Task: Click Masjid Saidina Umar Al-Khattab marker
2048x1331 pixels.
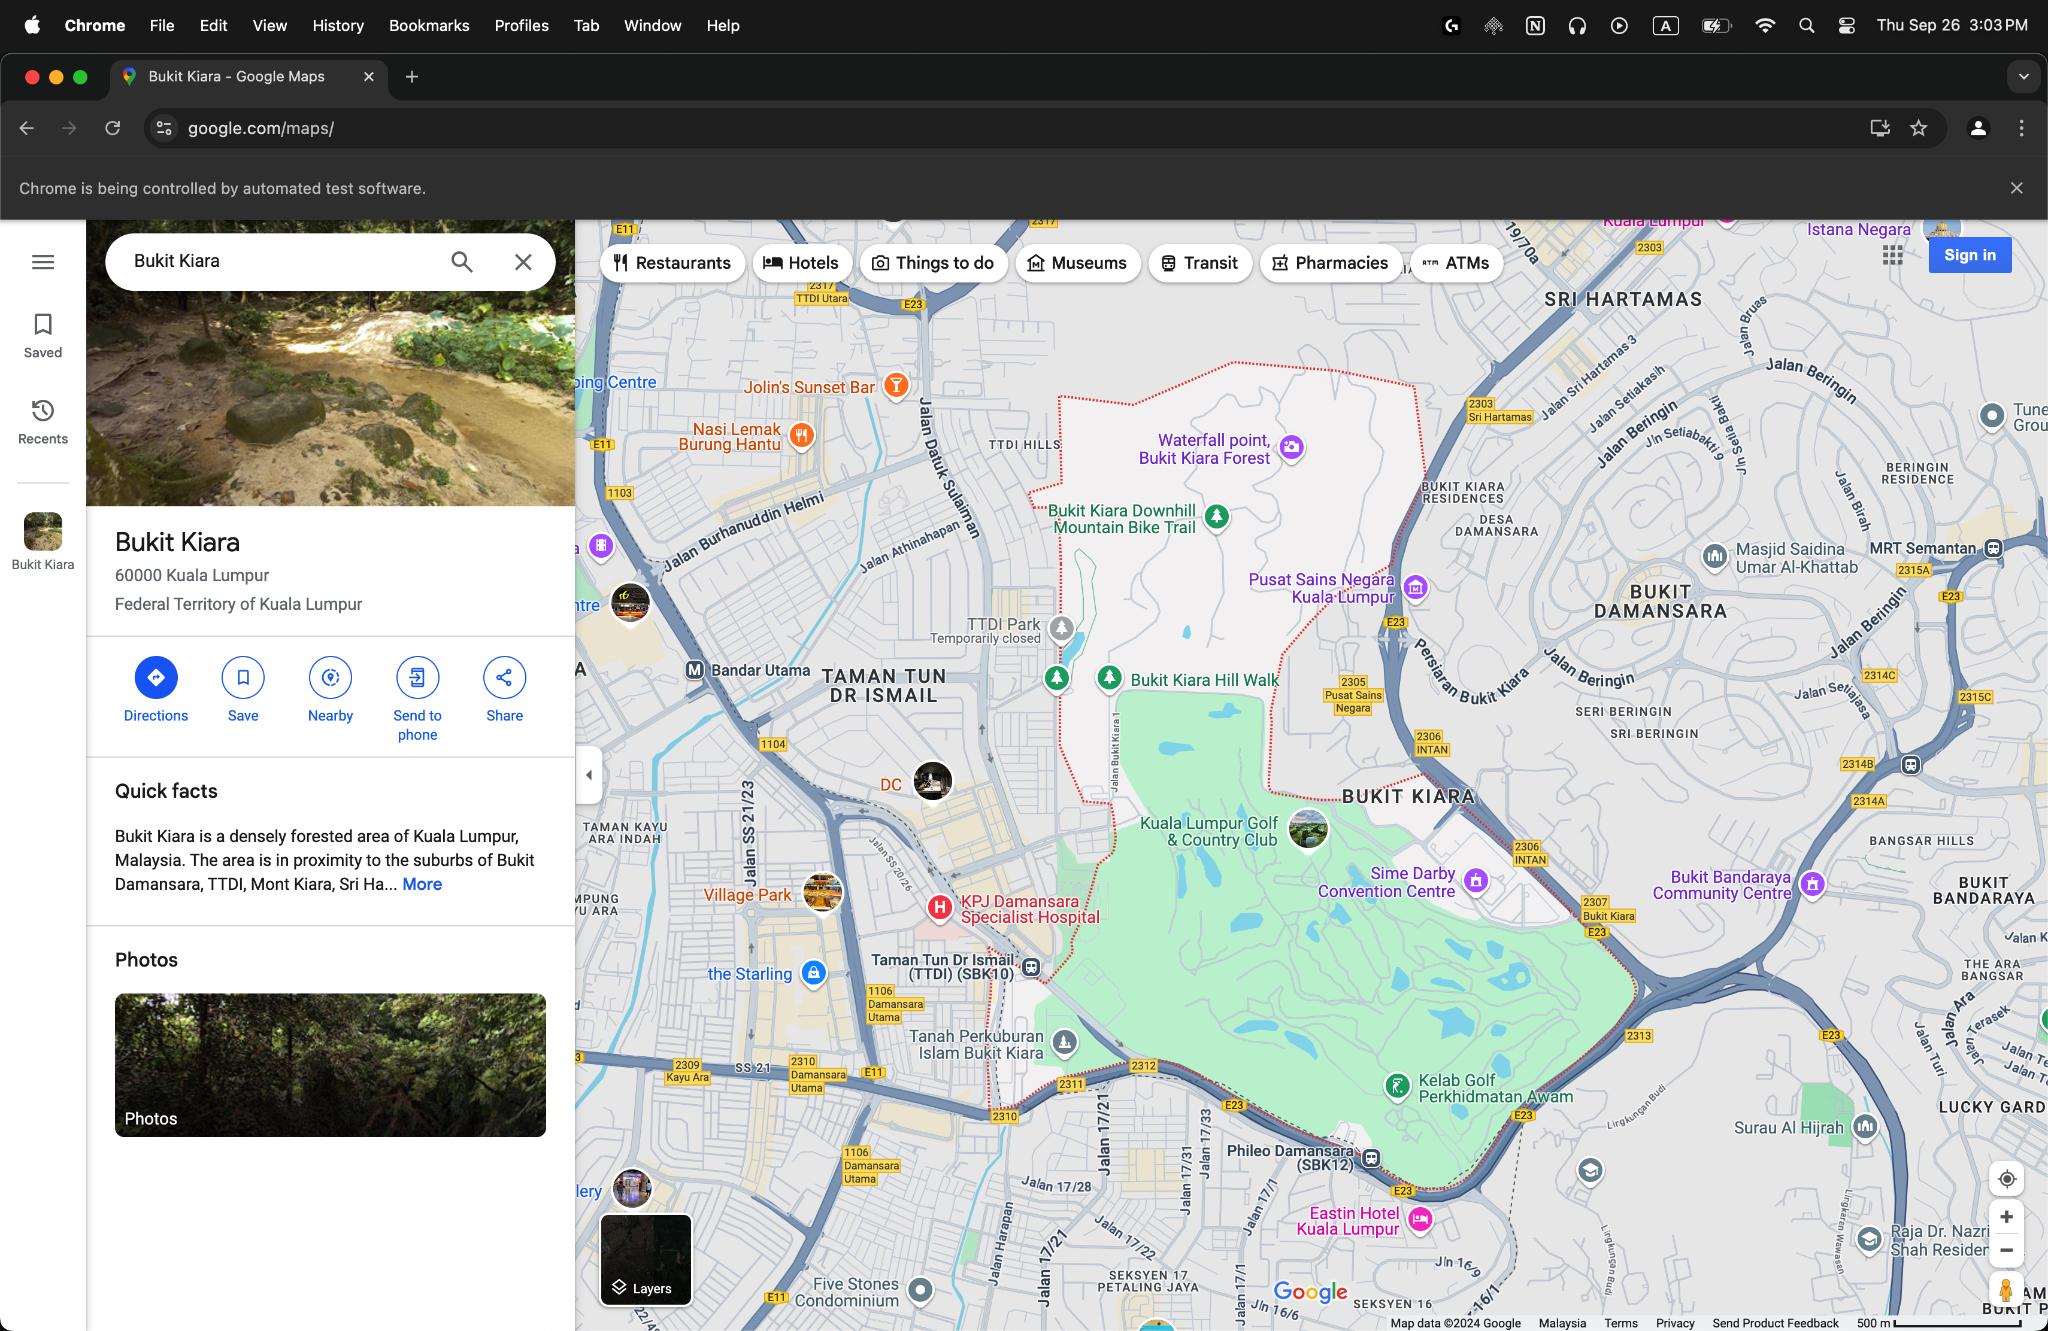Action: 1715,555
